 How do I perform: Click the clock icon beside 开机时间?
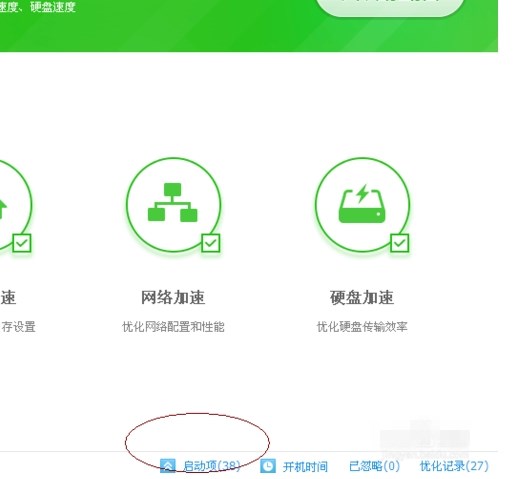tap(268, 466)
